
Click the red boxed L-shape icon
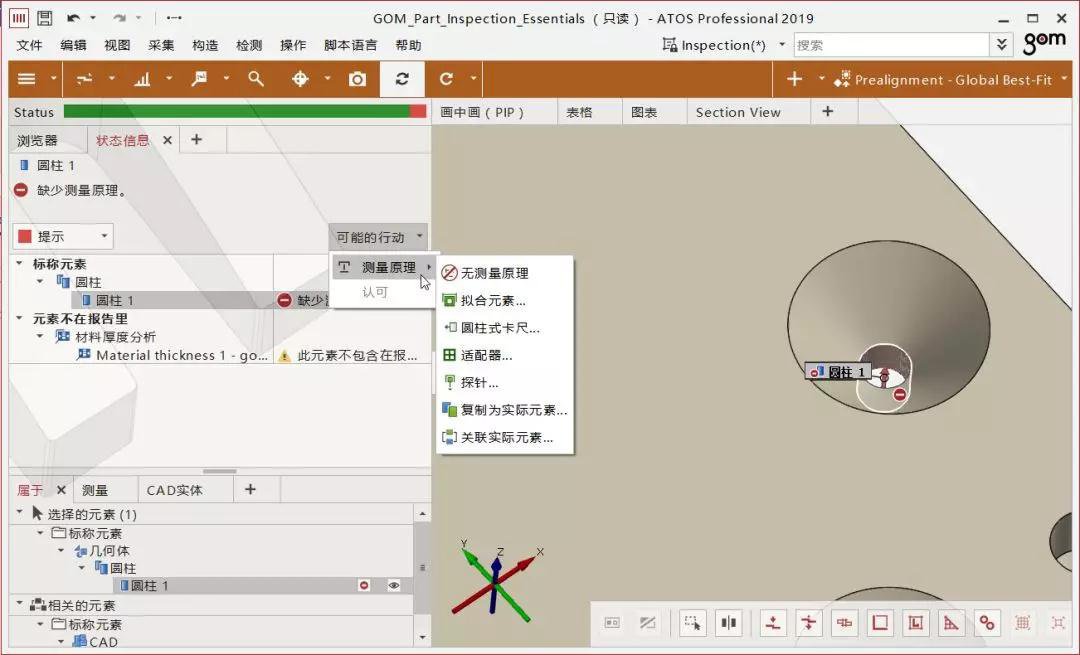coord(915,623)
